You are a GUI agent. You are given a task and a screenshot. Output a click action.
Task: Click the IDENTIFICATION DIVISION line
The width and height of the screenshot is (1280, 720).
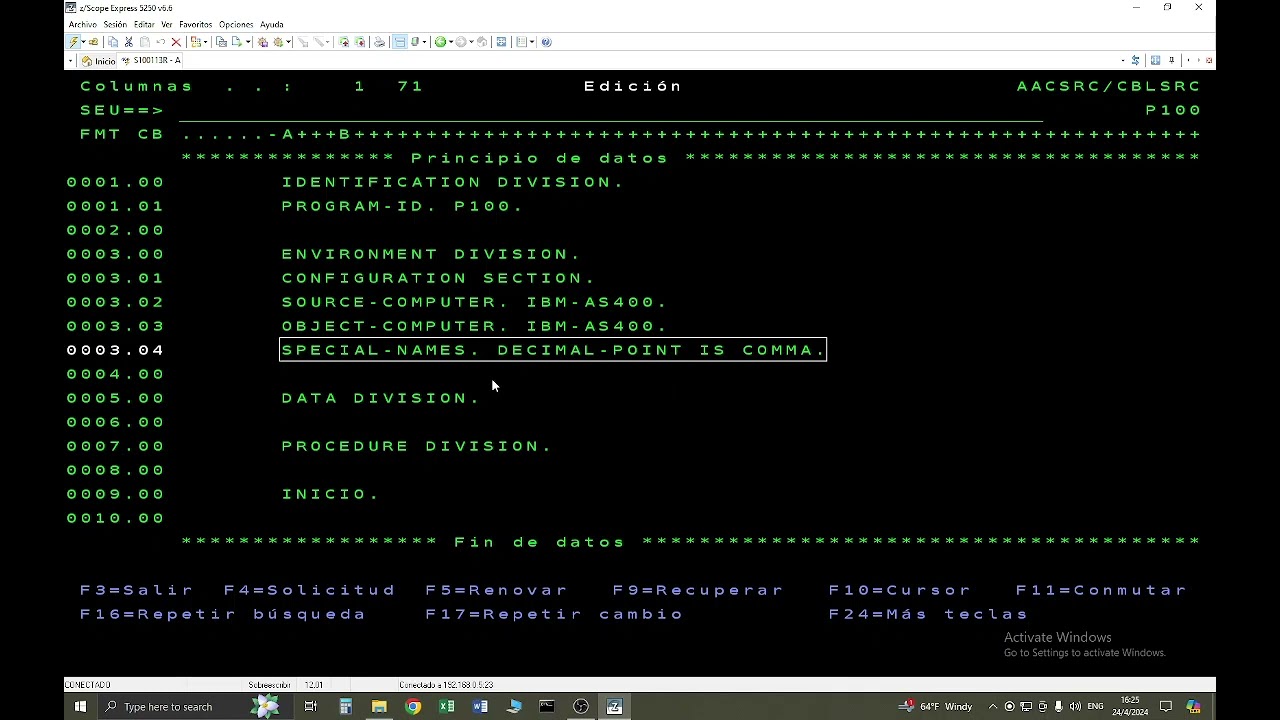click(x=453, y=182)
